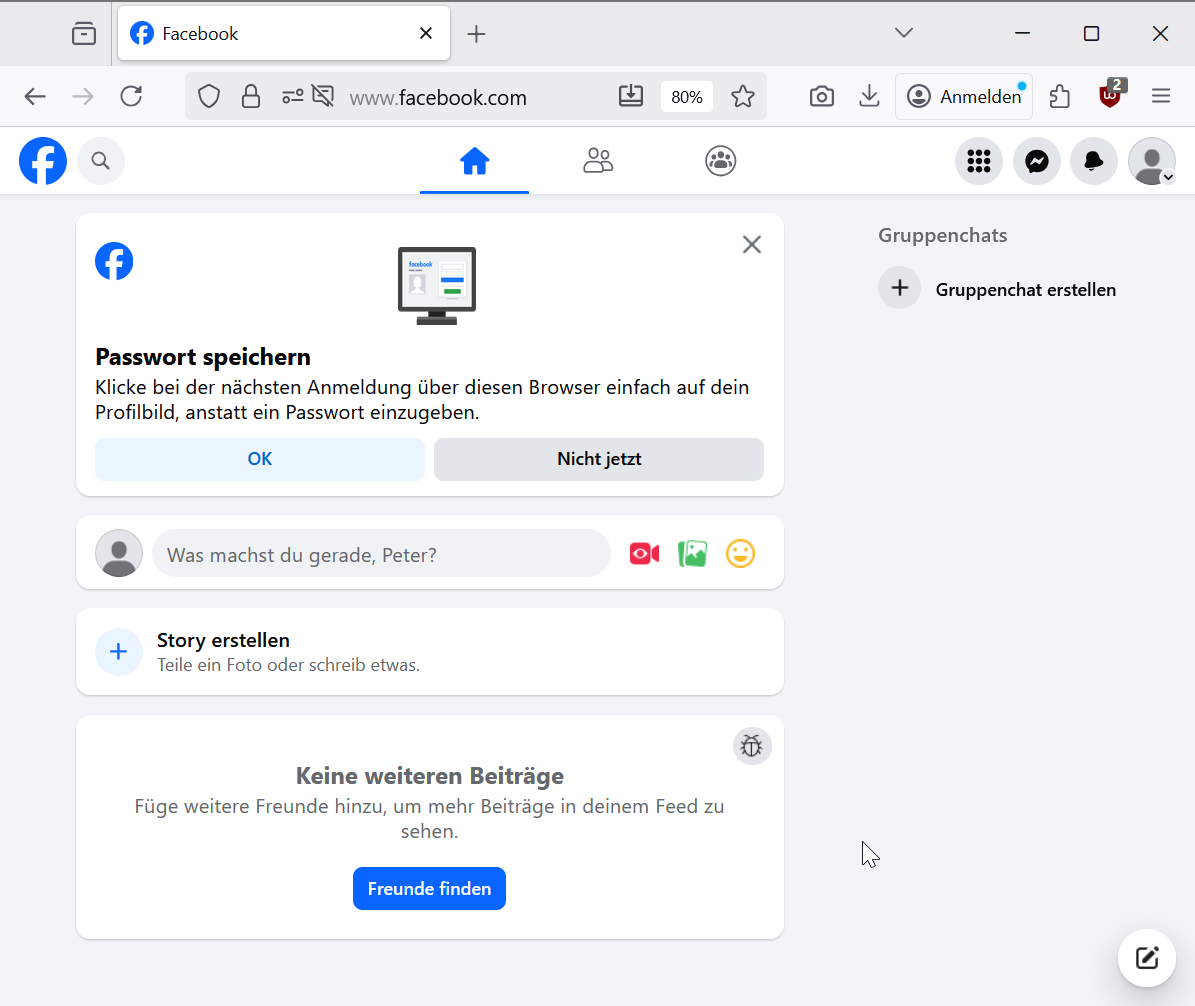Start a new message with compose icon
The width and height of the screenshot is (1195, 1006).
click(1146, 958)
